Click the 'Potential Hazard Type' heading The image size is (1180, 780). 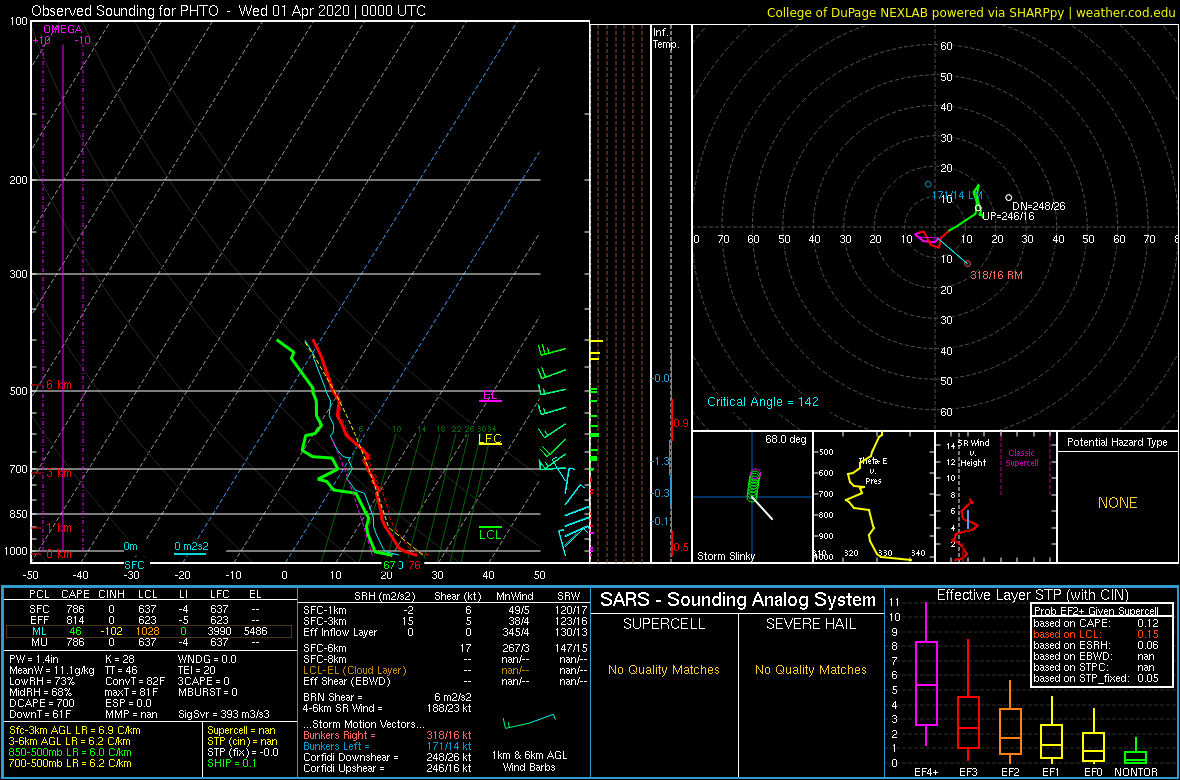1118,442
